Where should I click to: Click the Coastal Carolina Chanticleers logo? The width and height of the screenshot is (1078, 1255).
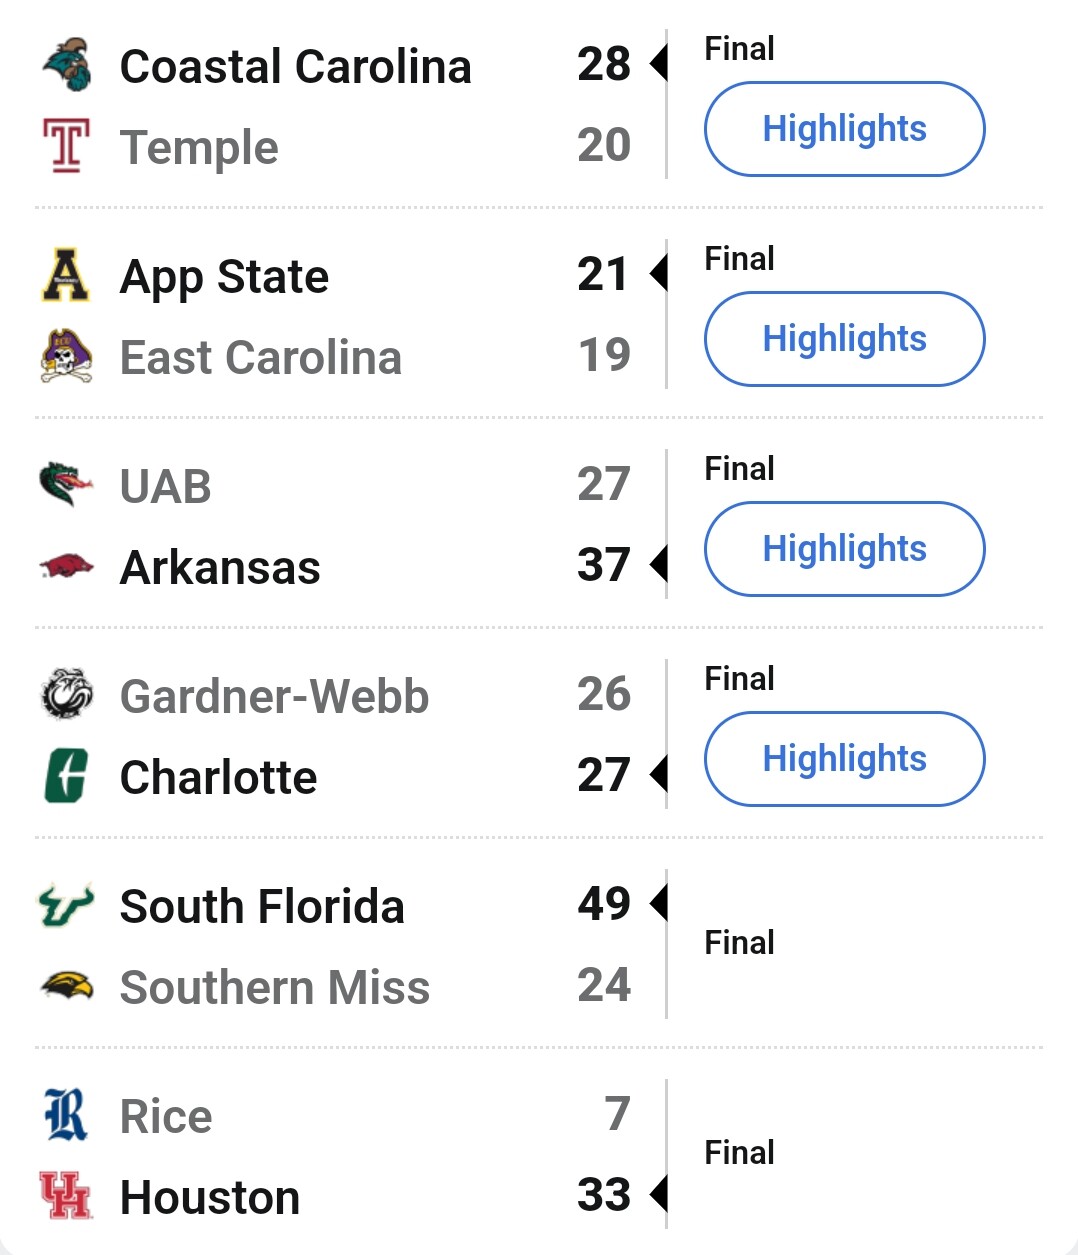click(x=67, y=66)
